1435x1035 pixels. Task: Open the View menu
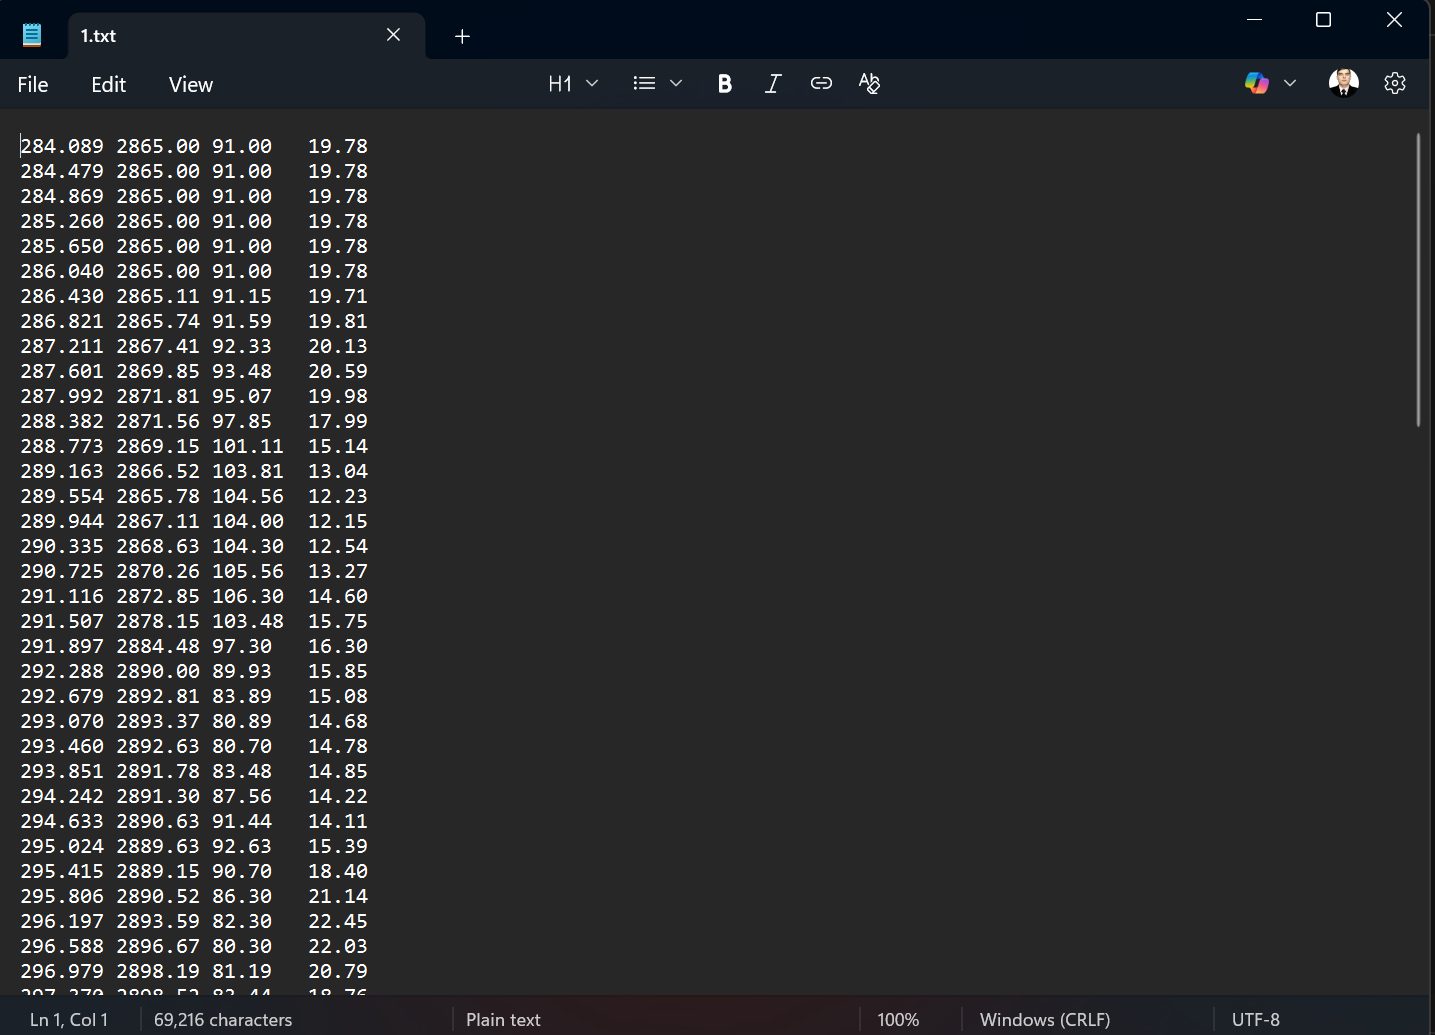pyautogui.click(x=191, y=85)
